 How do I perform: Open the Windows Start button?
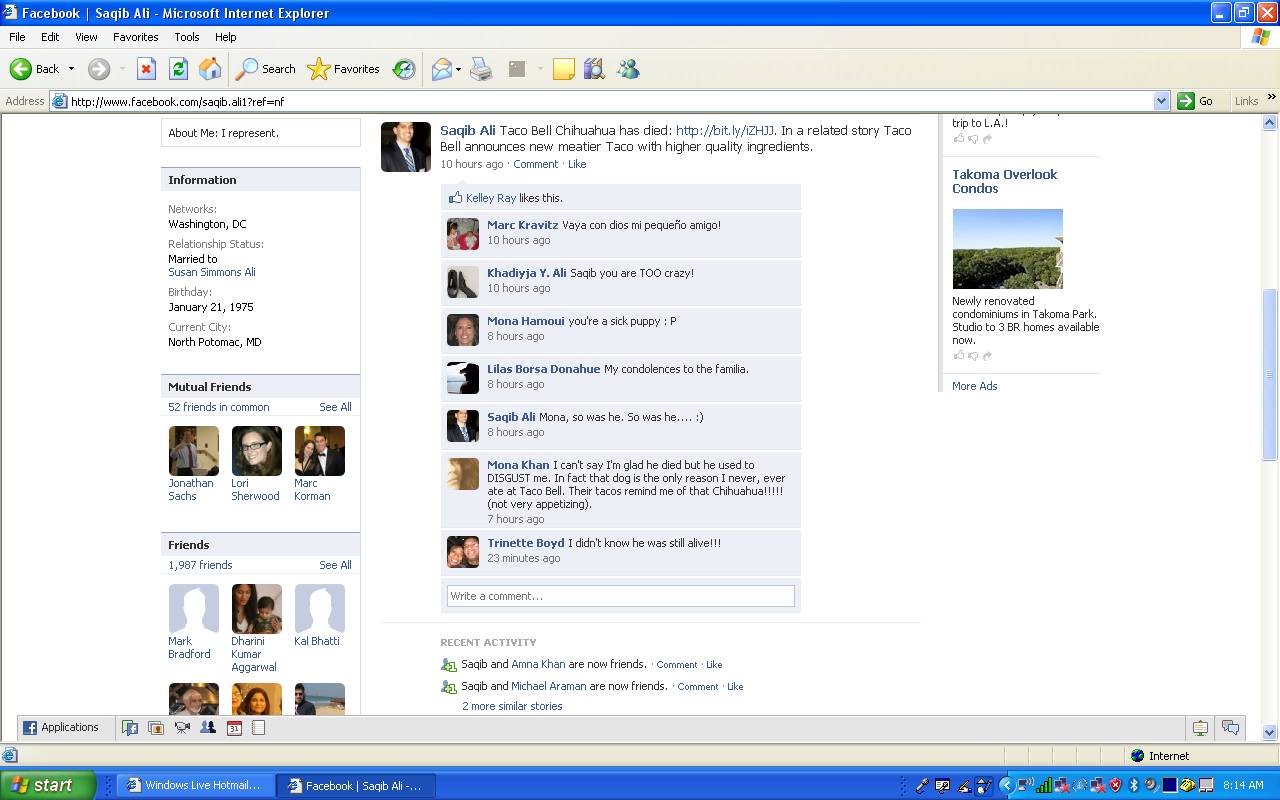[x=48, y=785]
